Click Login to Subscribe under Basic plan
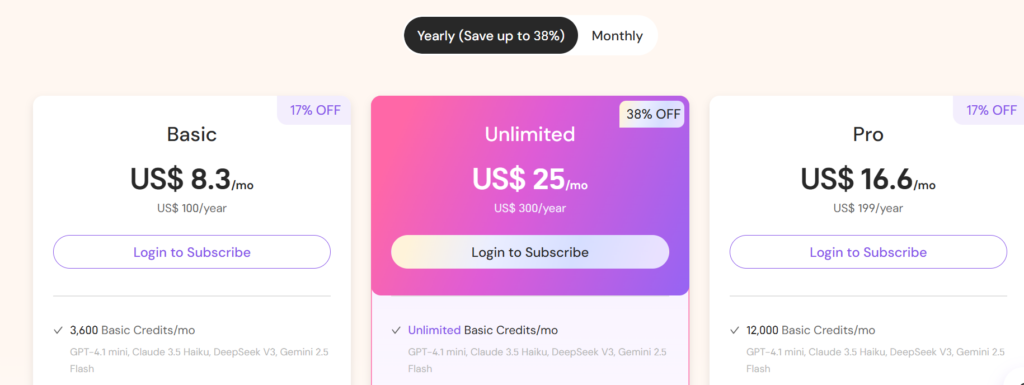Image resolution: width=1024 pixels, height=385 pixels. point(192,252)
